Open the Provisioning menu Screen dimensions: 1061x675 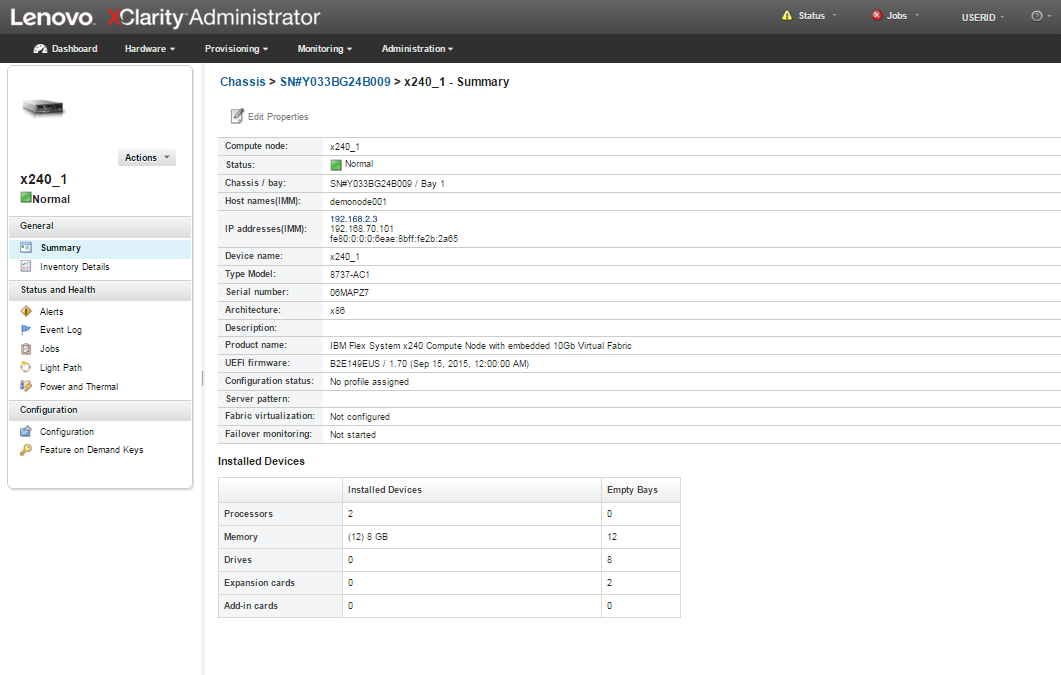click(x=236, y=49)
